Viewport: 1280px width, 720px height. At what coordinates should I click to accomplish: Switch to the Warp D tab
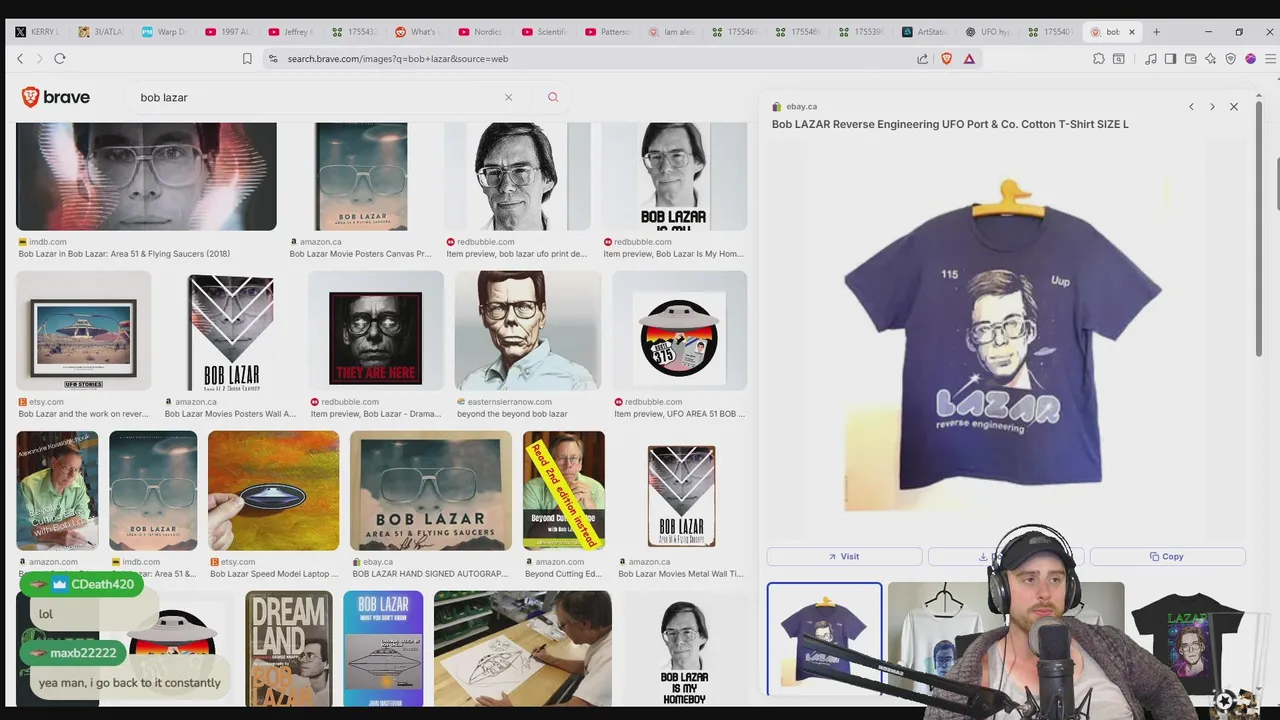coord(164,32)
